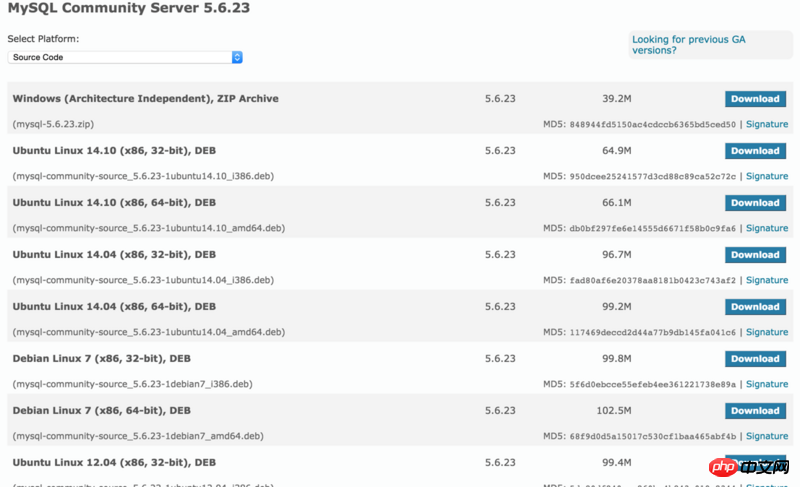Viewport: 800px width, 487px height.
Task: Open Signature link for debian7_i386.deb
Action: 767,384
